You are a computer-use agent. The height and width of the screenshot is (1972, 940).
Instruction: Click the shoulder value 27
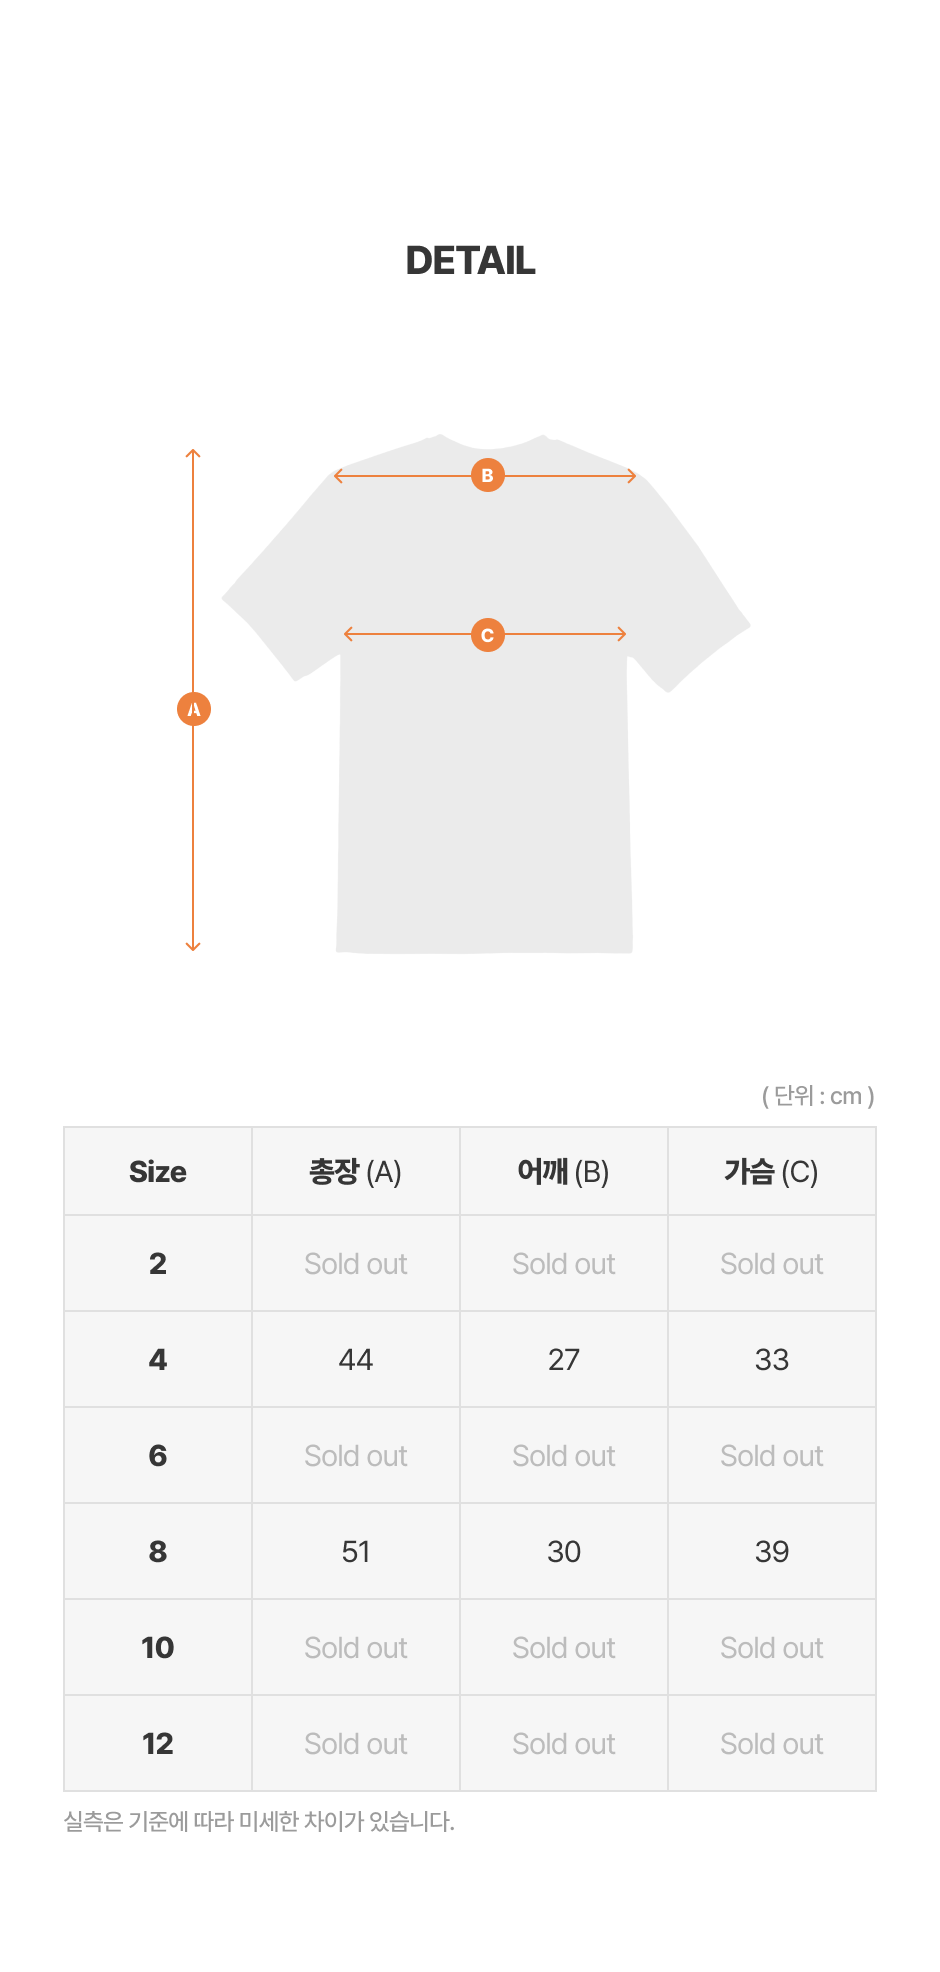click(563, 1360)
